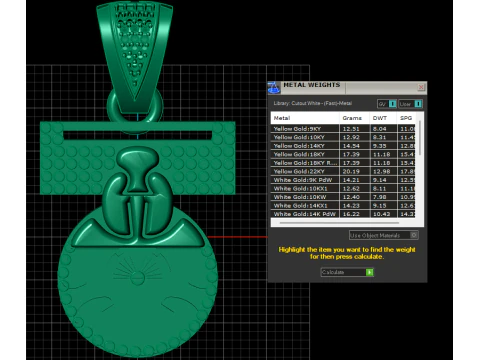
Task: Select the Yellow Gold:10KY row
Action: pyautogui.click(x=343, y=137)
